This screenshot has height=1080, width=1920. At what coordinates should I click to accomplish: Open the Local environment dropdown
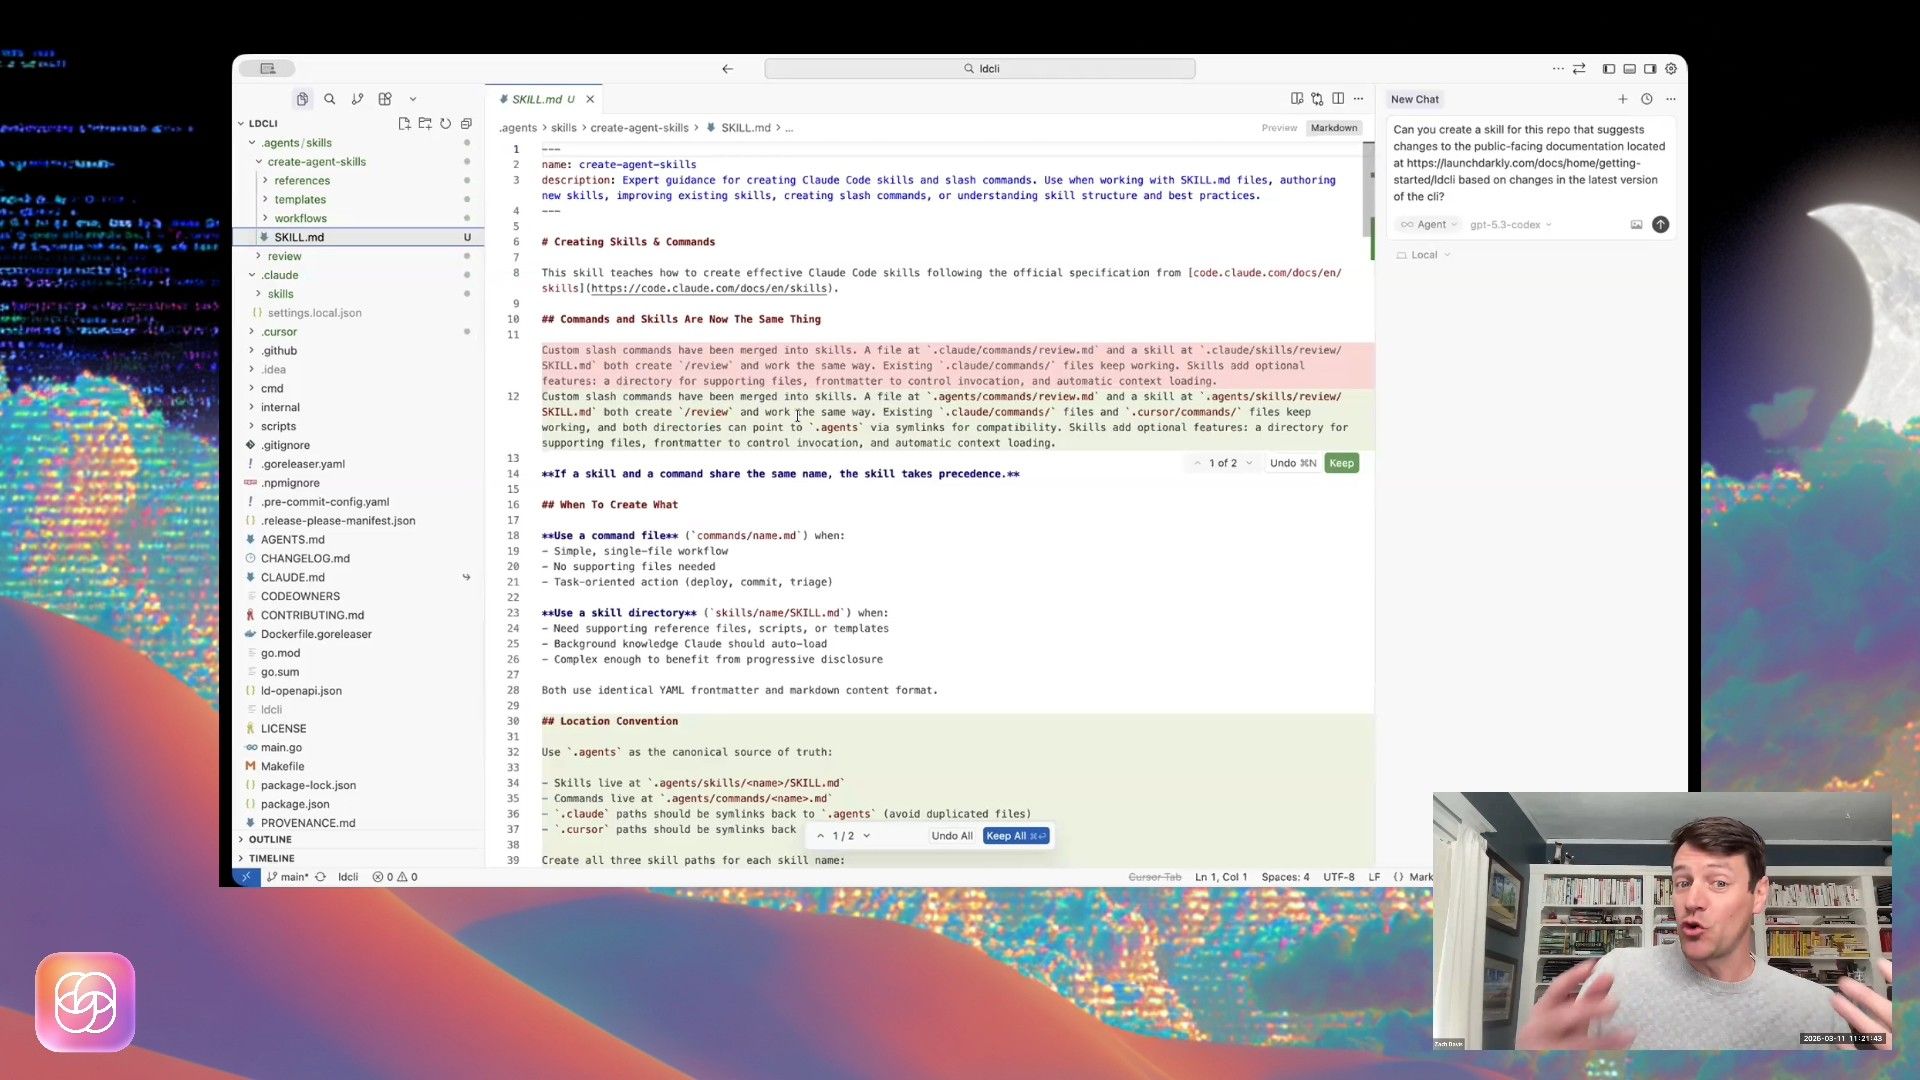[x=1423, y=255]
